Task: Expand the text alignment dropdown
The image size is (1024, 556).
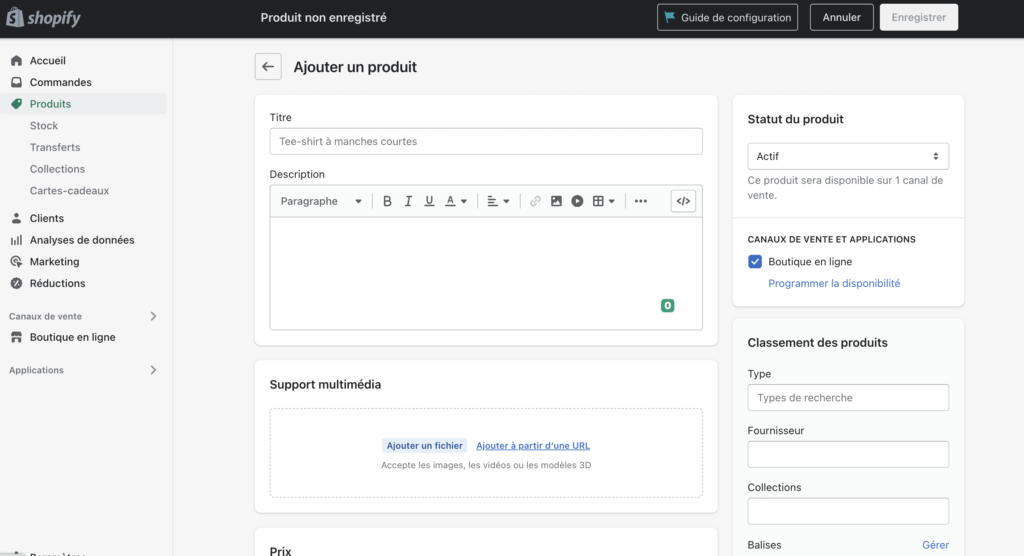Action: tap(498, 201)
